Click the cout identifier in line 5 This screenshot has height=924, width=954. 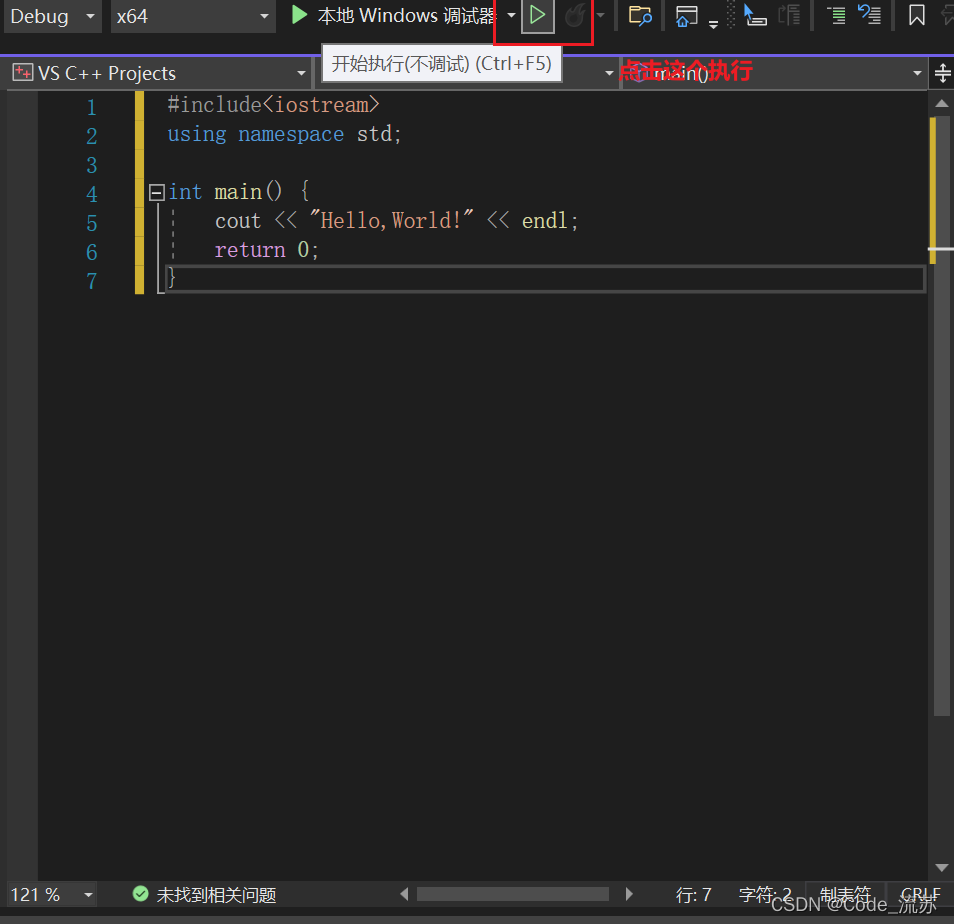point(237,221)
